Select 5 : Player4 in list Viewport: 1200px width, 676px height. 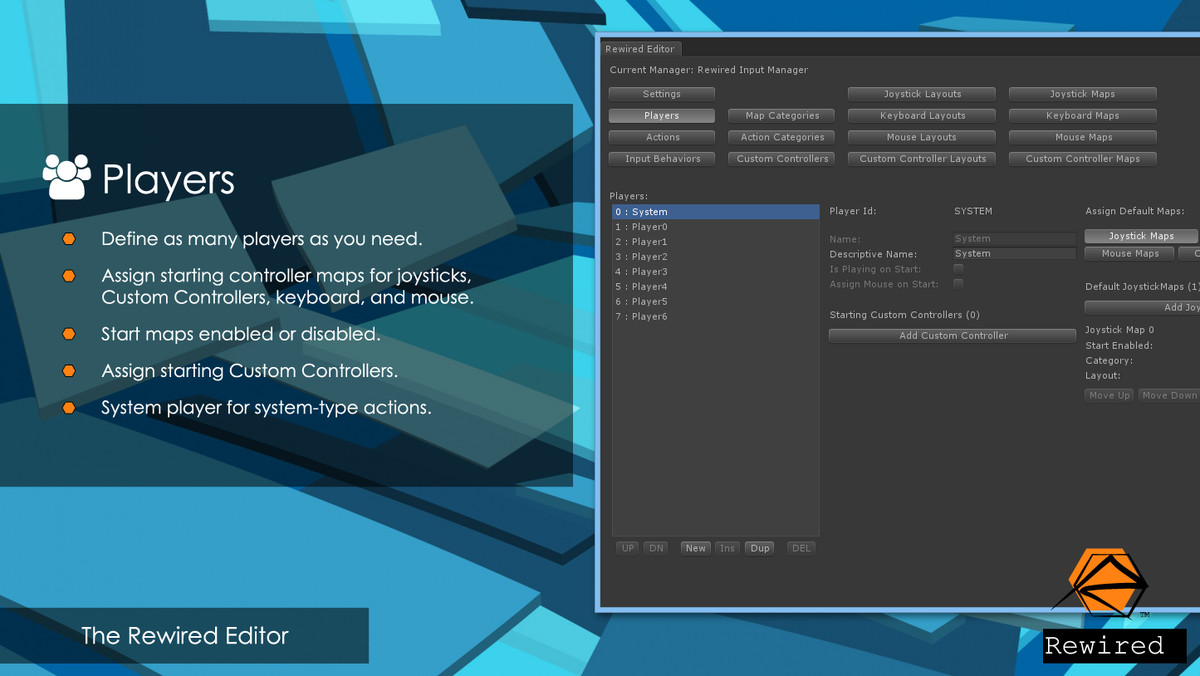[x=715, y=287]
